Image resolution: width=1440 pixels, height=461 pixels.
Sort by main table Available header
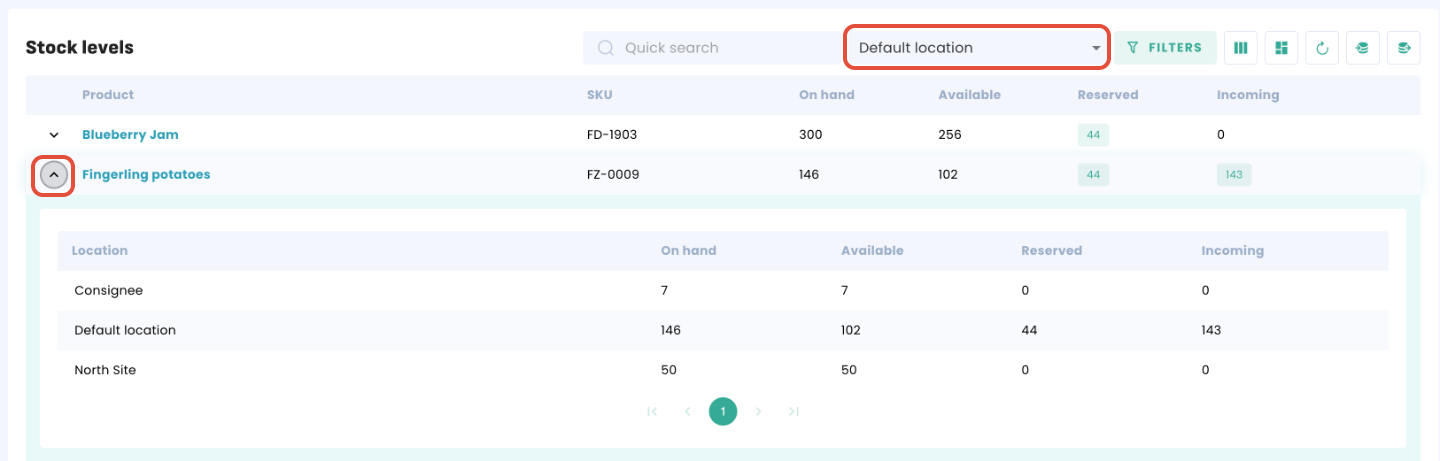coord(969,95)
